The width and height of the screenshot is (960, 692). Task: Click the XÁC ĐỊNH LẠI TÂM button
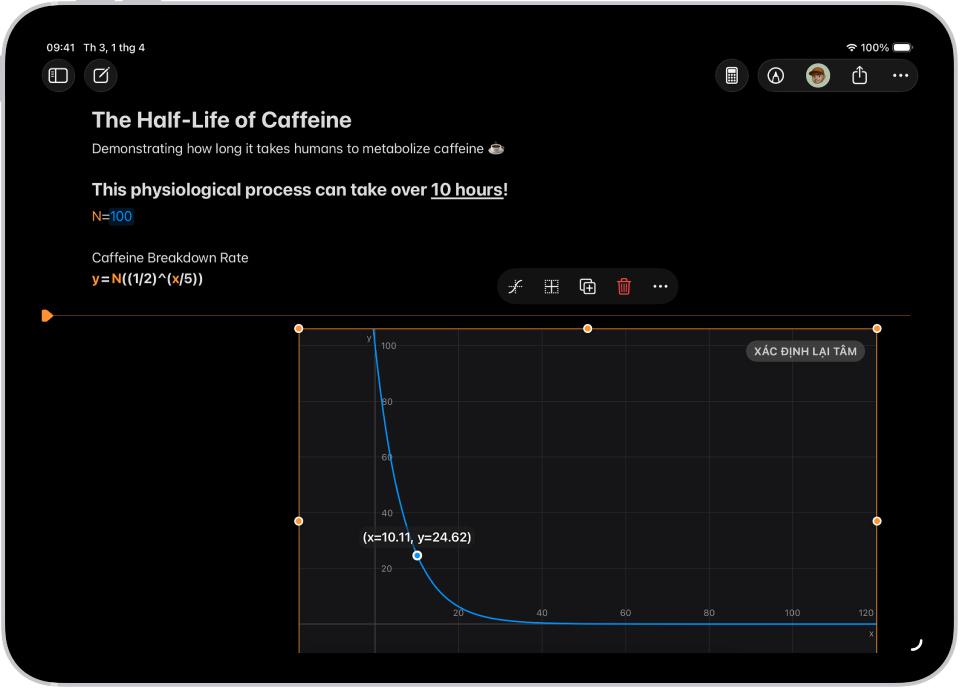[805, 352]
